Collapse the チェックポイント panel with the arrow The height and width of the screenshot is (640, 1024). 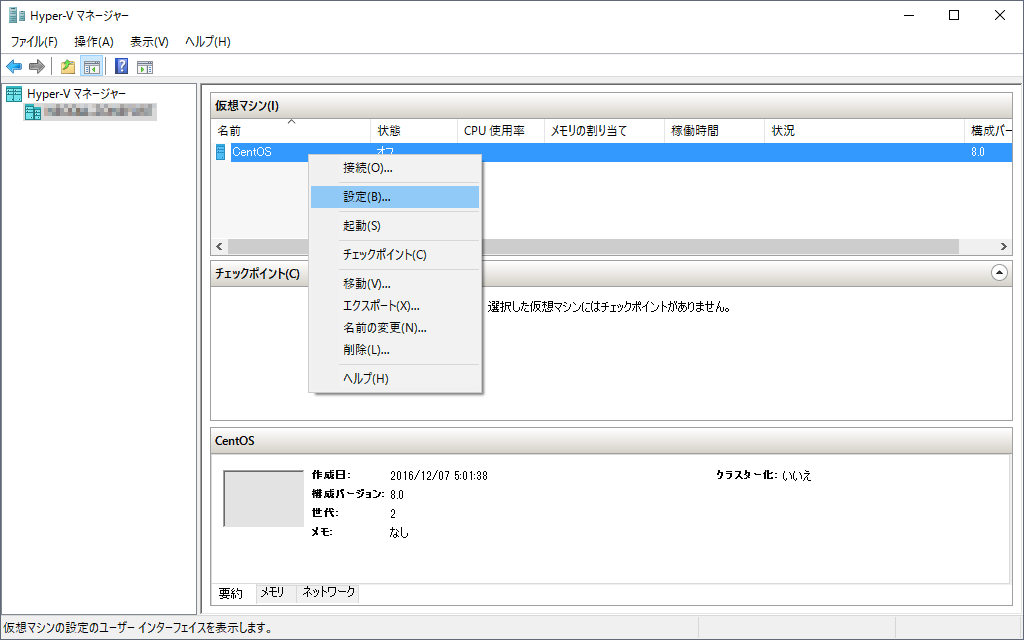point(999,273)
